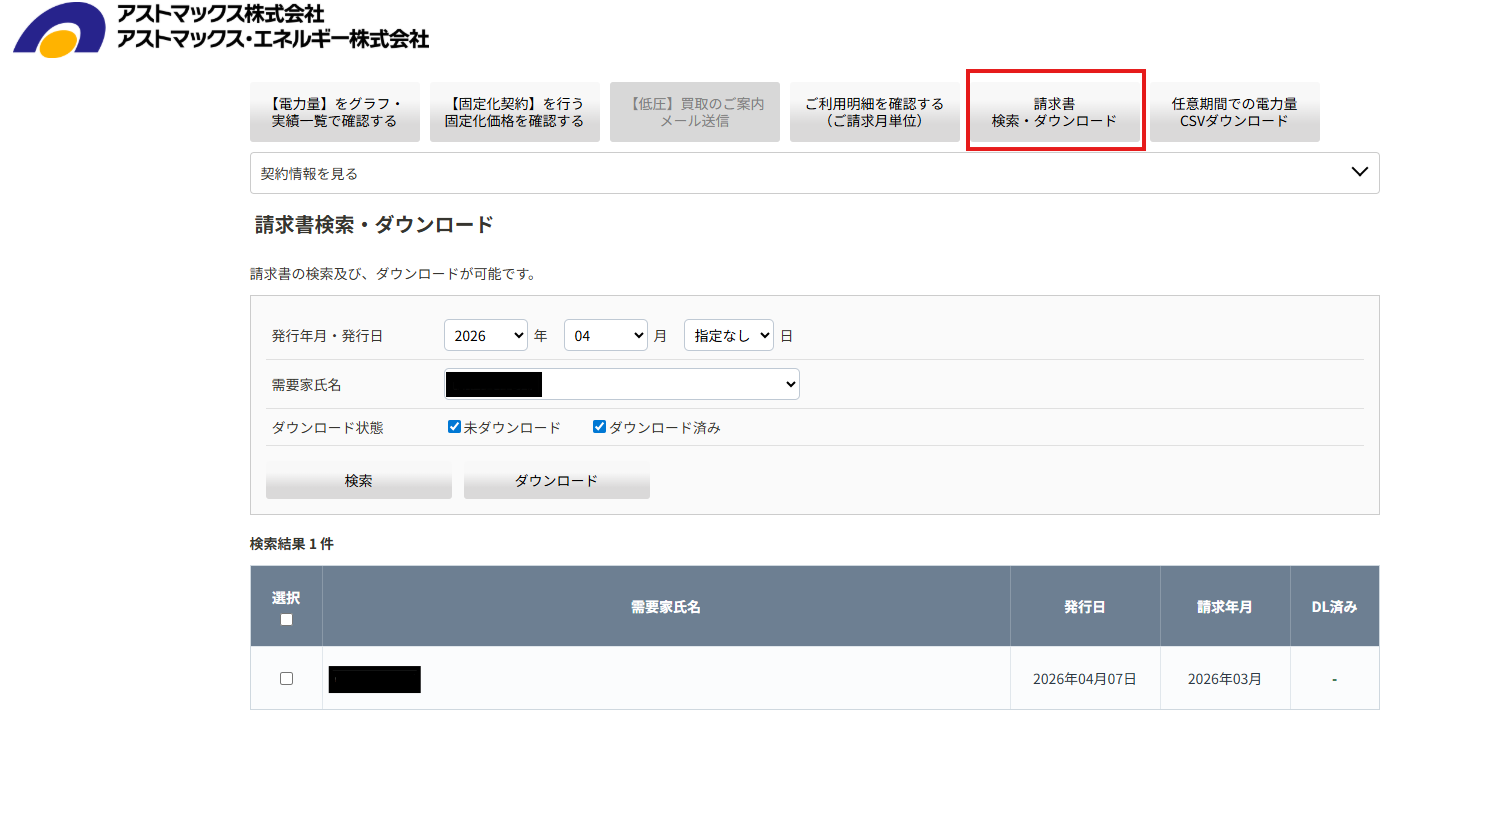
Task: Click the 請求年月 column header
Action: pos(1225,607)
